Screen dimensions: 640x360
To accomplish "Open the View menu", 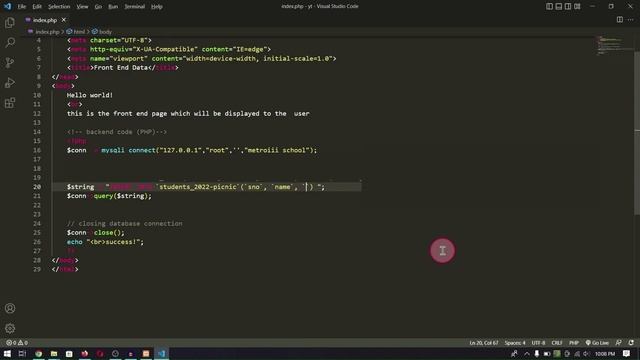I will click(x=82, y=7).
